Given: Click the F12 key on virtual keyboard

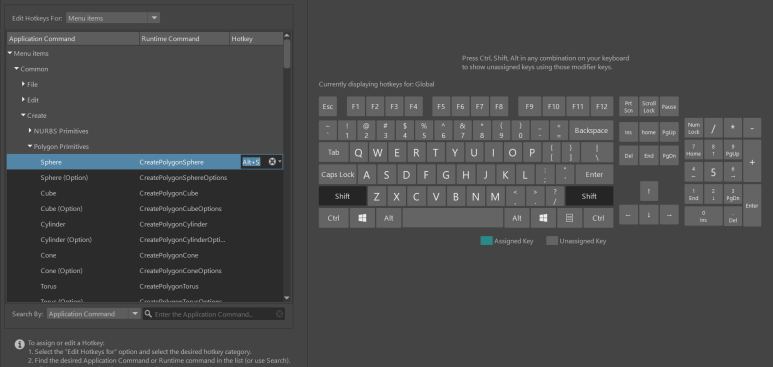Looking at the screenshot, I should (x=601, y=107).
